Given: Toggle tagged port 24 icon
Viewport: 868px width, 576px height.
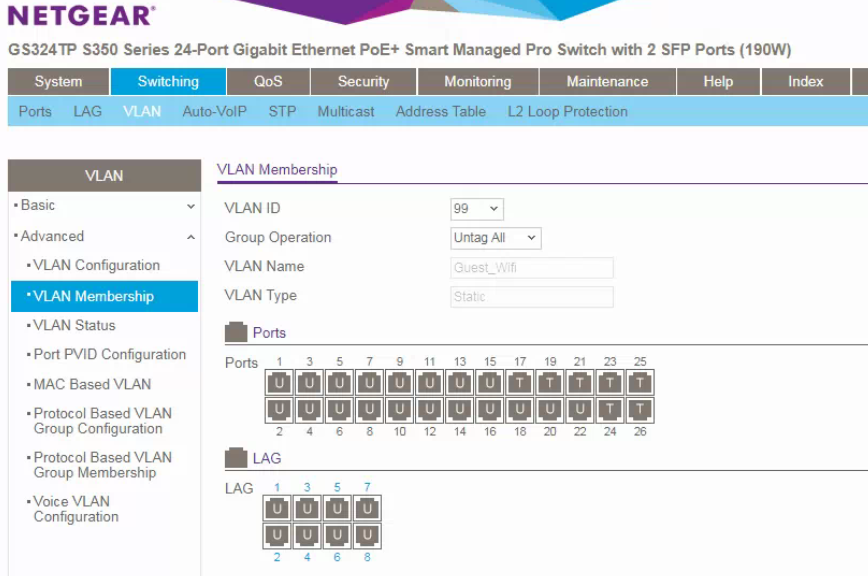Looking at the screenshot, I should click(x=609, y=409).
